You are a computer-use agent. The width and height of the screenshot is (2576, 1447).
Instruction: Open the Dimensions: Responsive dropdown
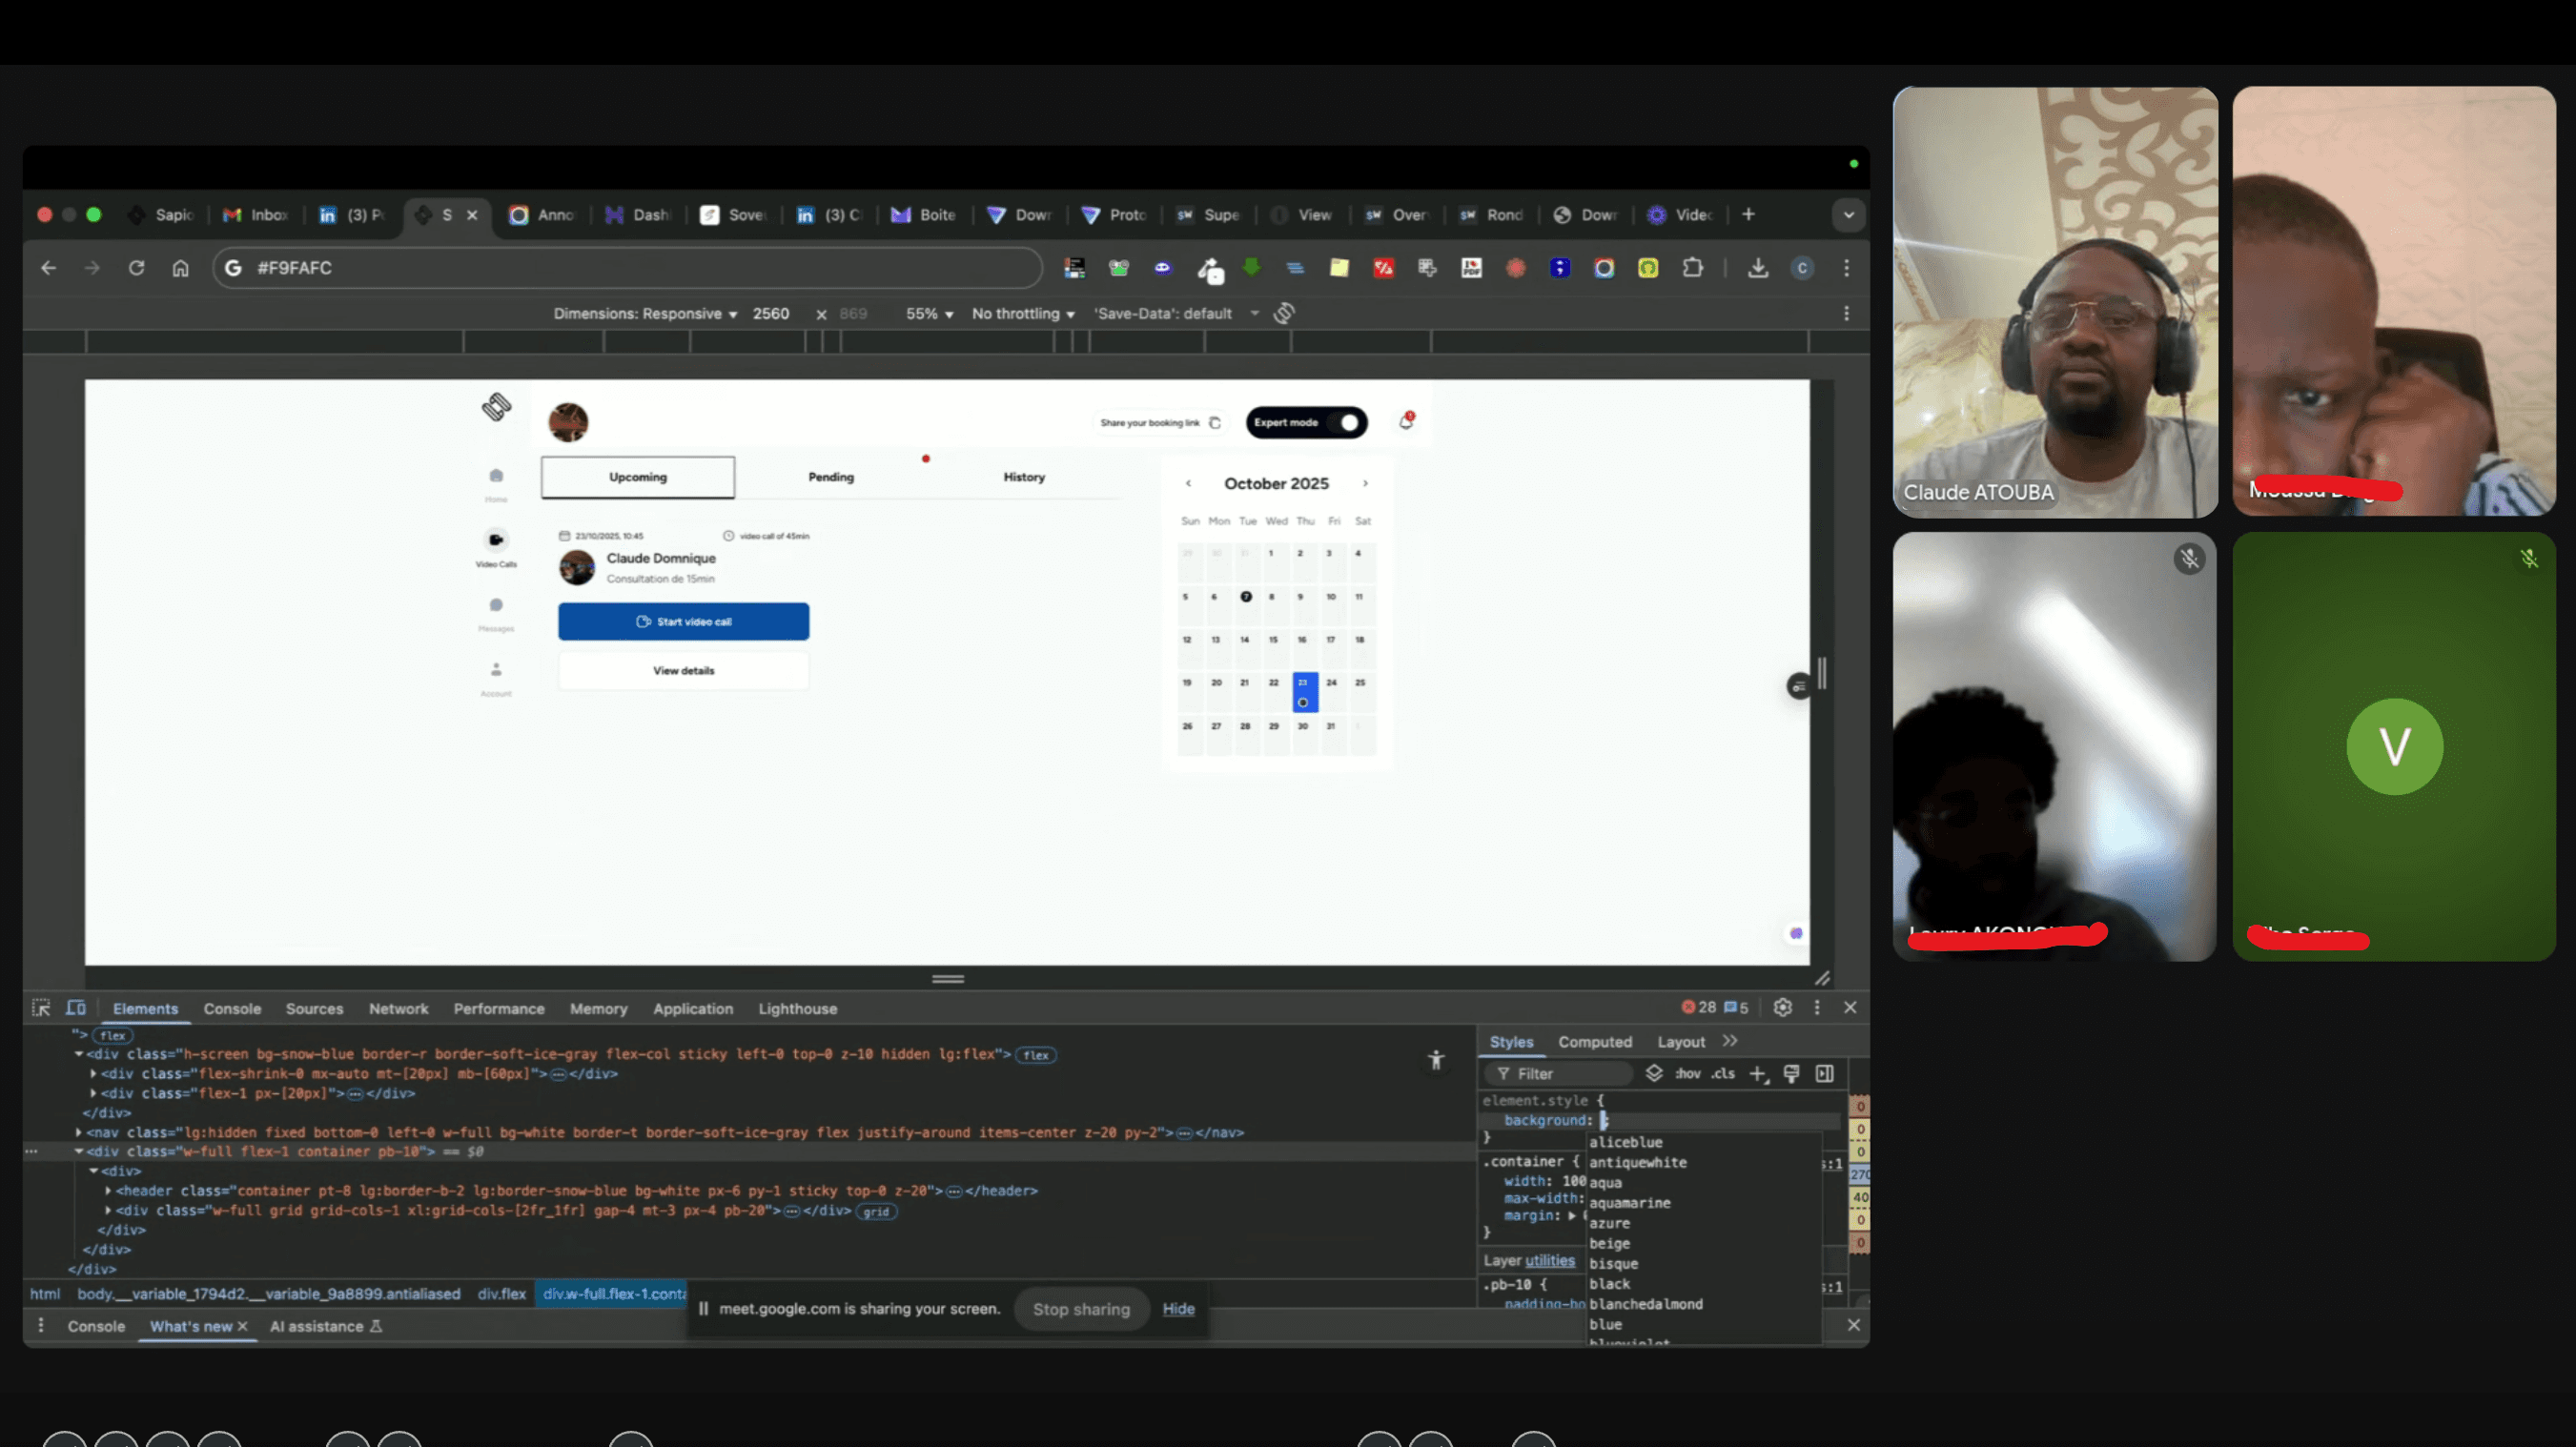click(x=645, y=314)
